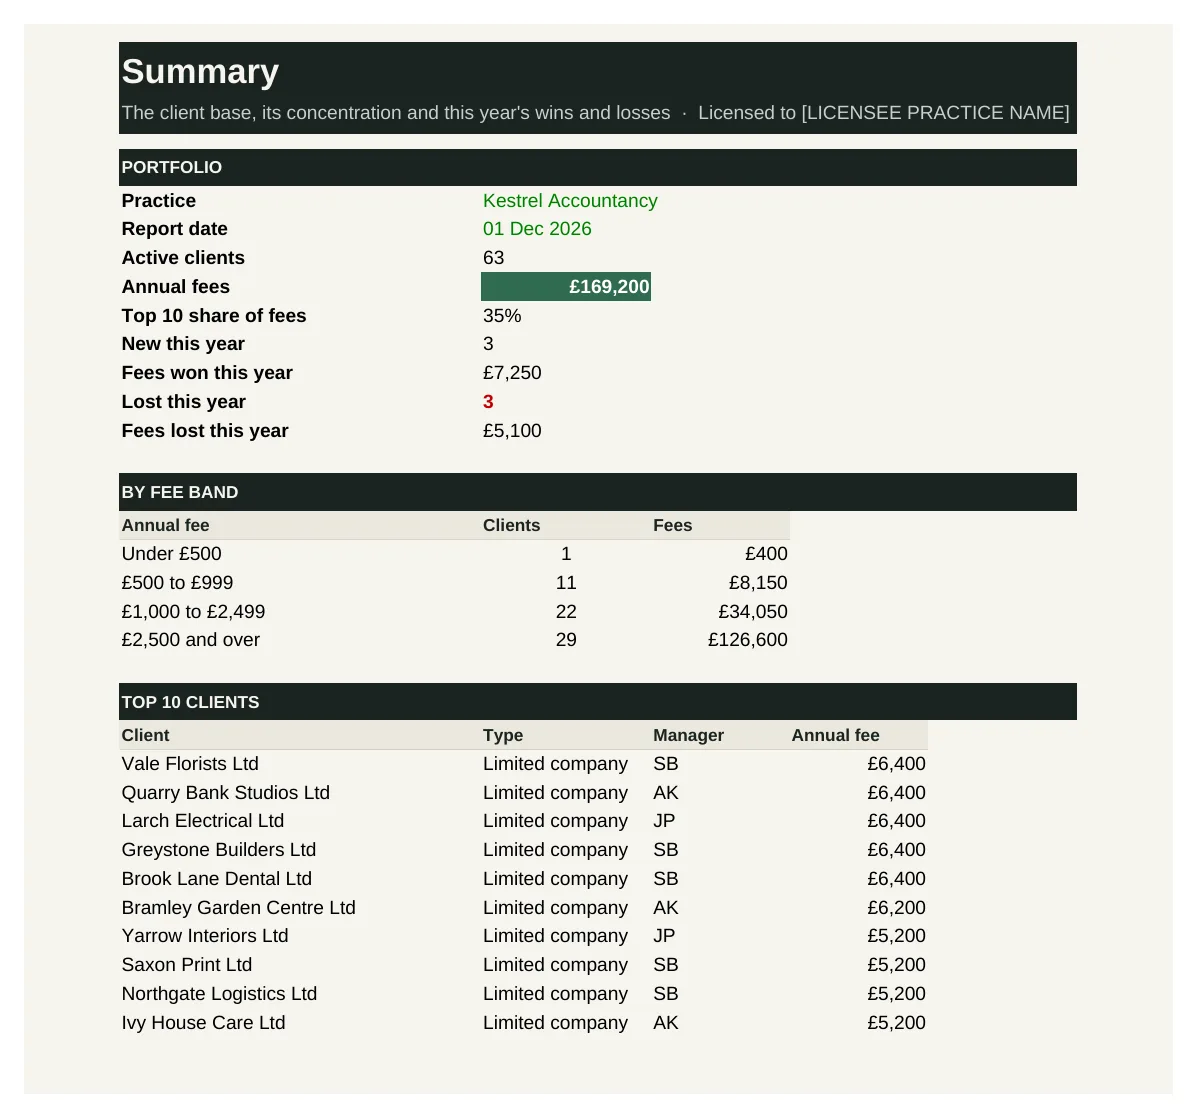1197x1118 pixels.
Task: Click the Summary title heading
Action: (x=200, y=72)
